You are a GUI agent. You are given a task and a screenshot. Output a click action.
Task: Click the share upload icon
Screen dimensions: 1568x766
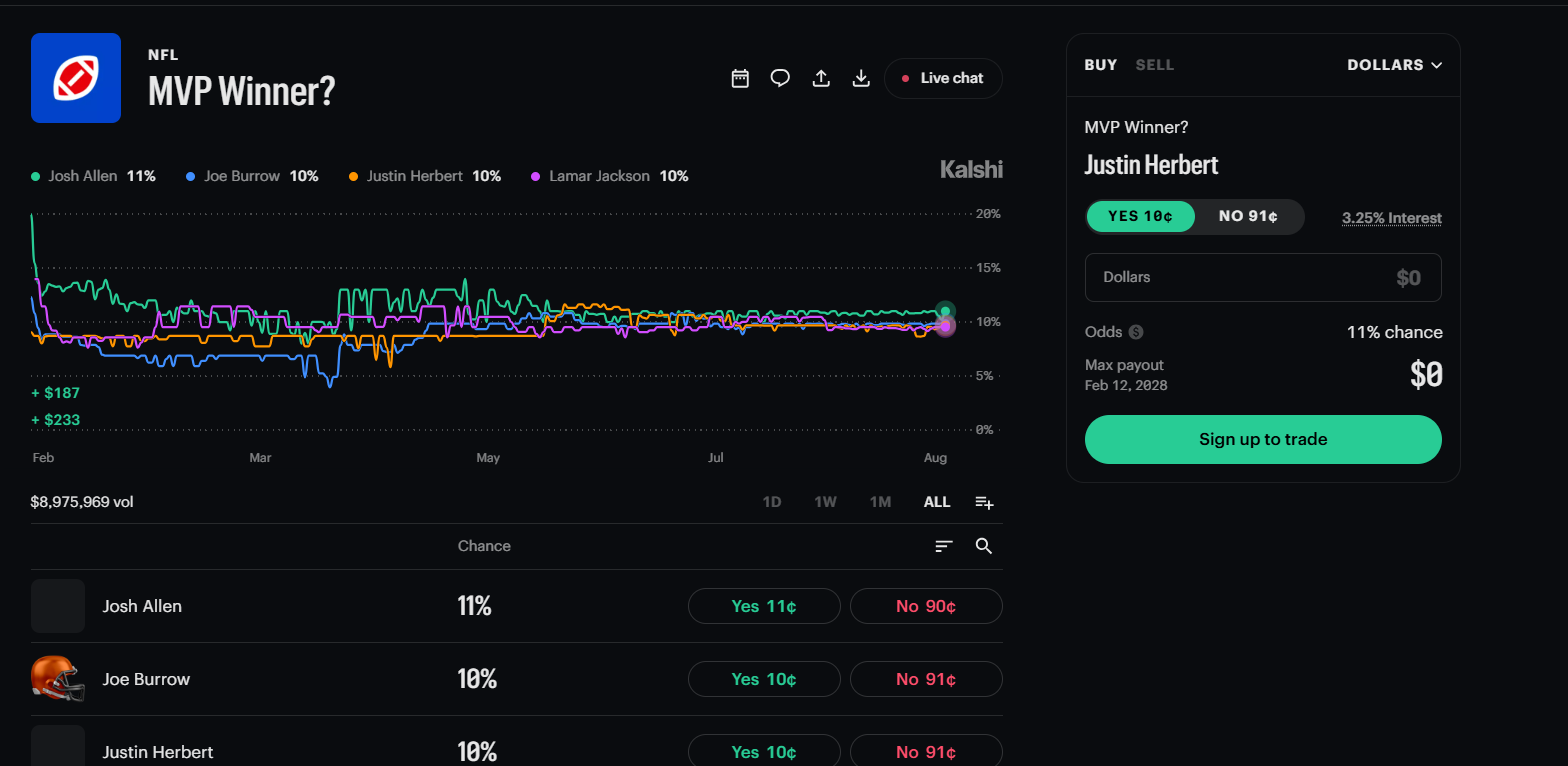point(821,78)
